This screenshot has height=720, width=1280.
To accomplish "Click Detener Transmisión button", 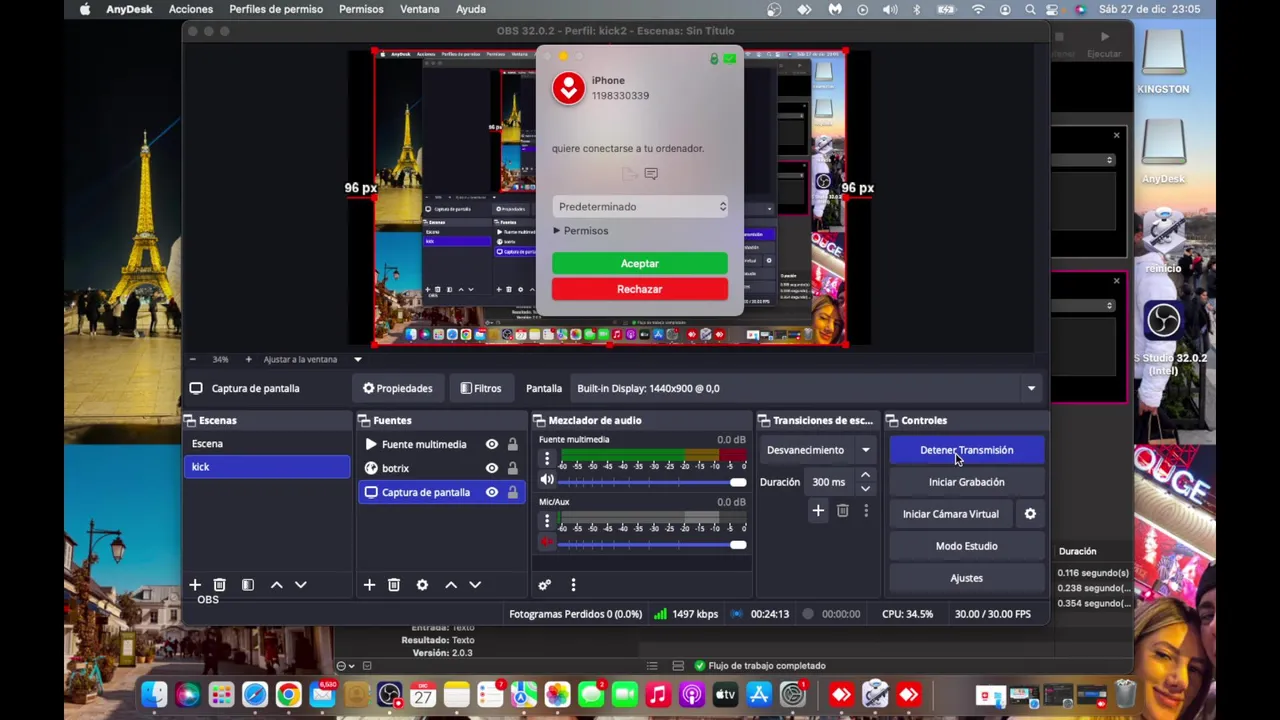I will 966,450.
